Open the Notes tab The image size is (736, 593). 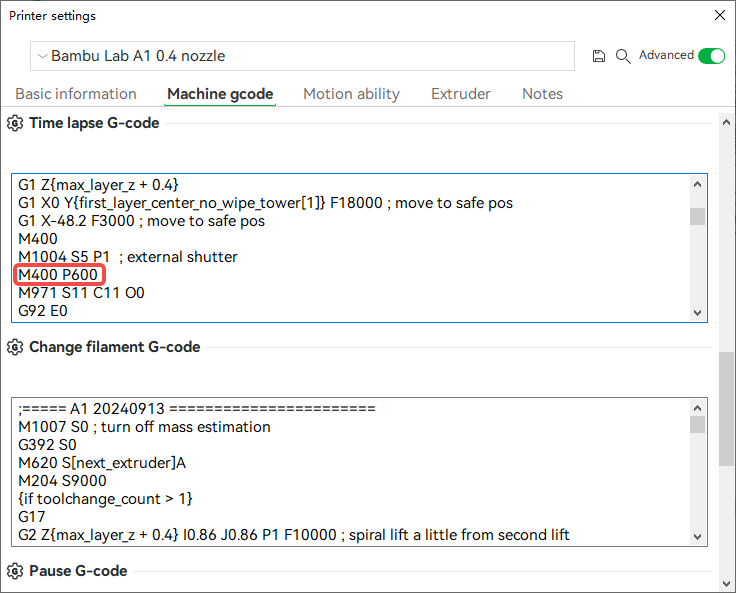542,94
